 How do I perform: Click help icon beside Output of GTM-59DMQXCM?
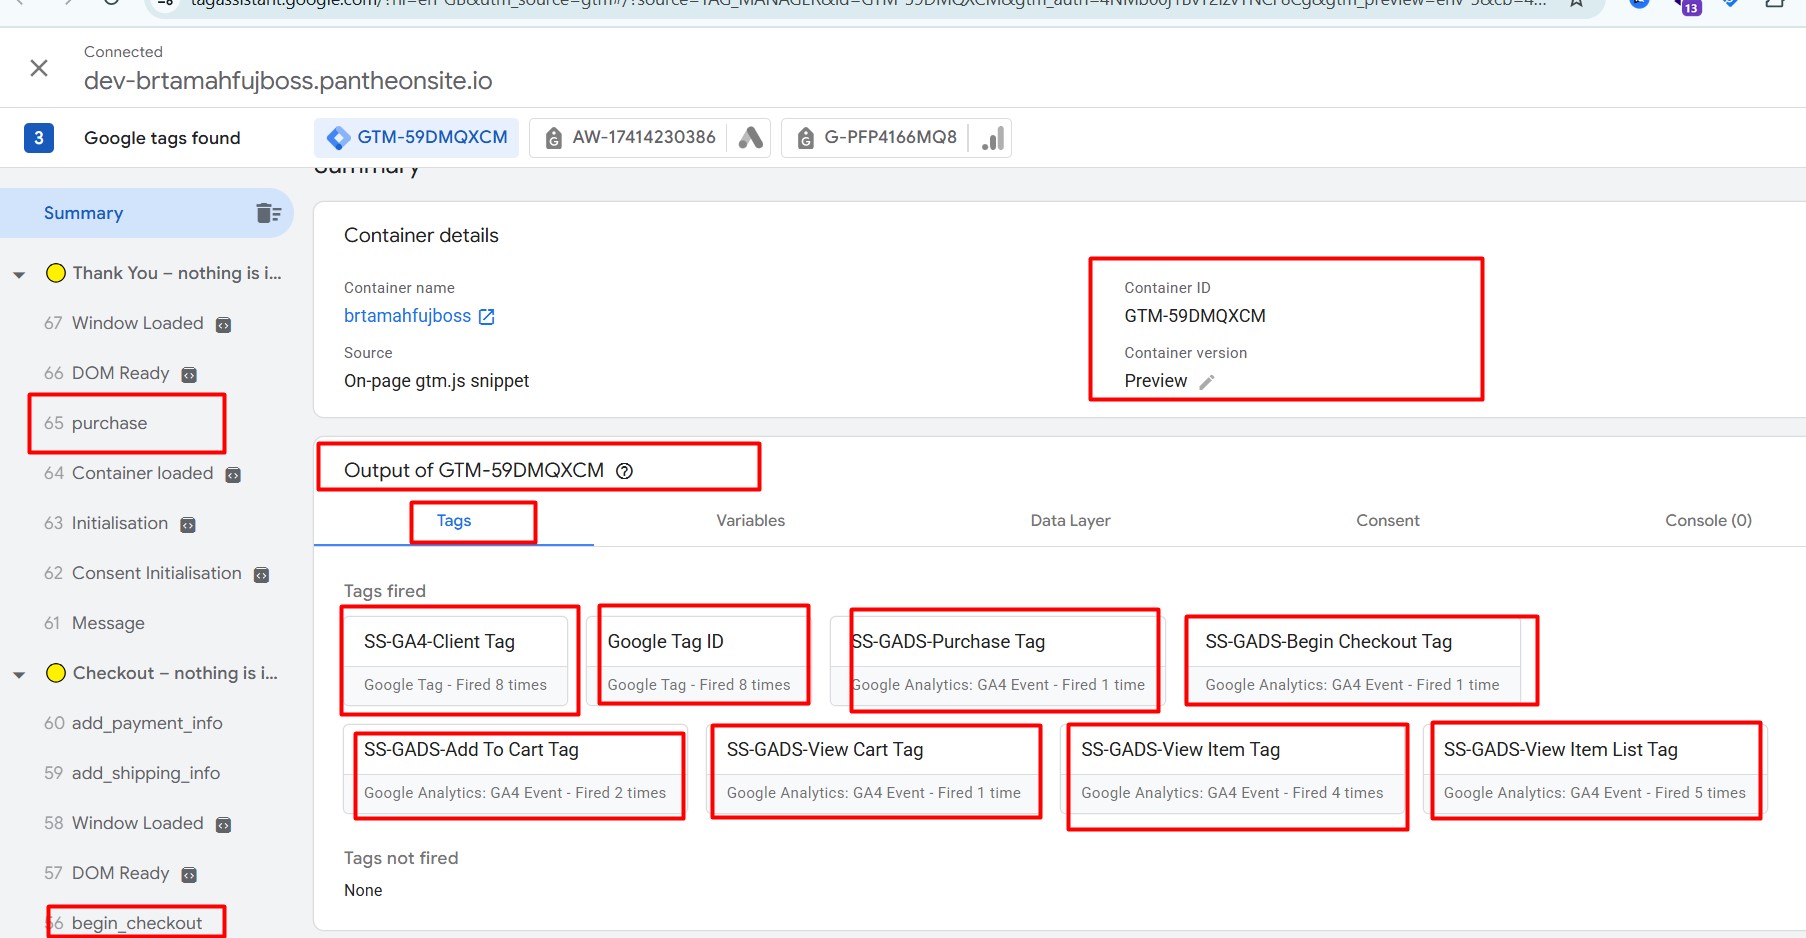625,471
